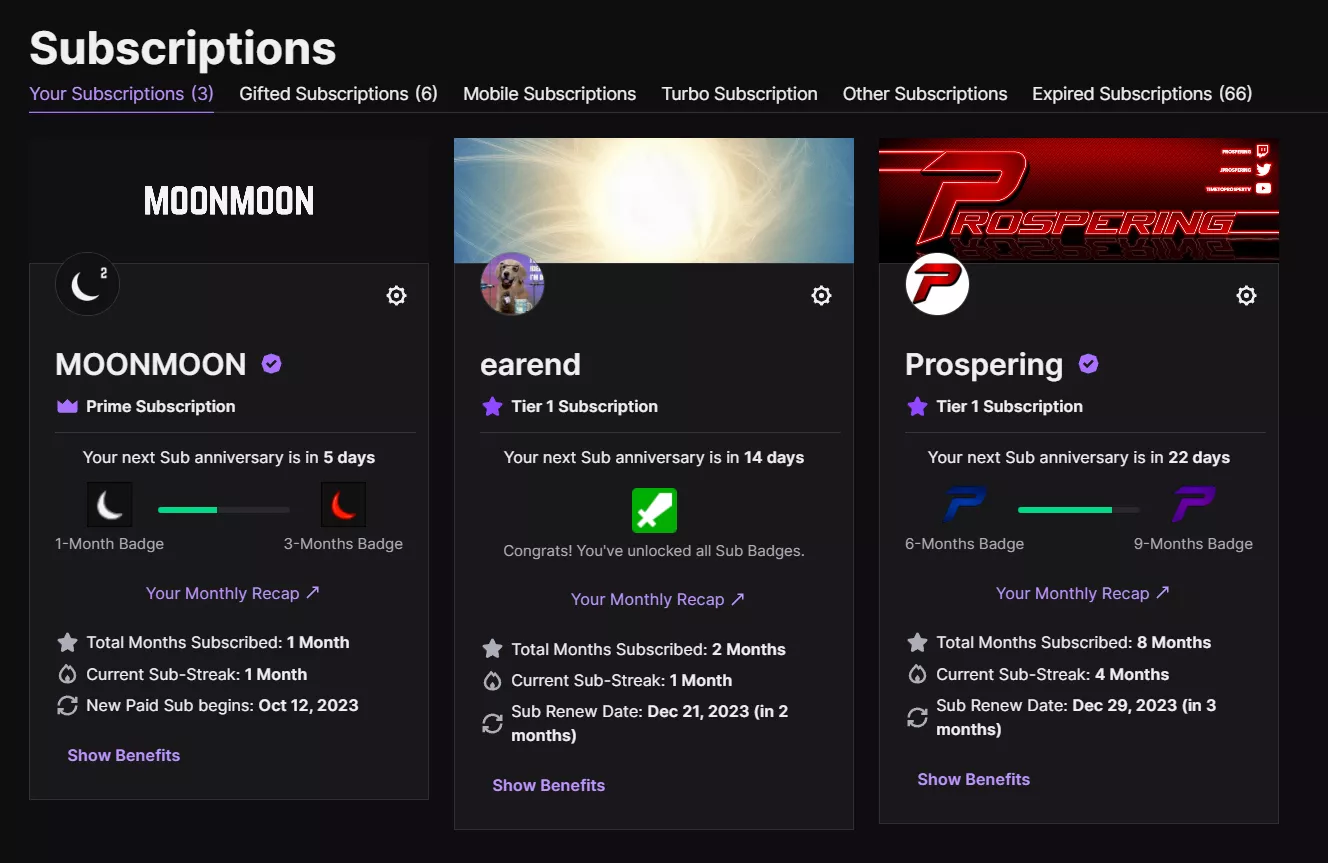Switch to Gifted Subscriptions tab
Viewport: 1328px width, 863px height.
(x=338, y=93)
